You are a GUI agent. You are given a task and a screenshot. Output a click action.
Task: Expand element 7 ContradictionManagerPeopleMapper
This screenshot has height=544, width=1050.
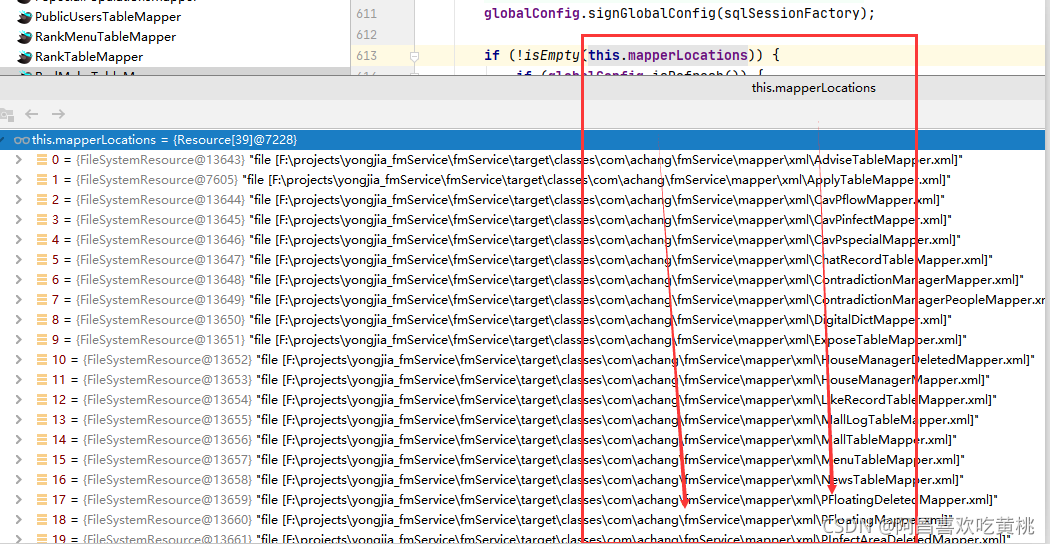(19, 300)
